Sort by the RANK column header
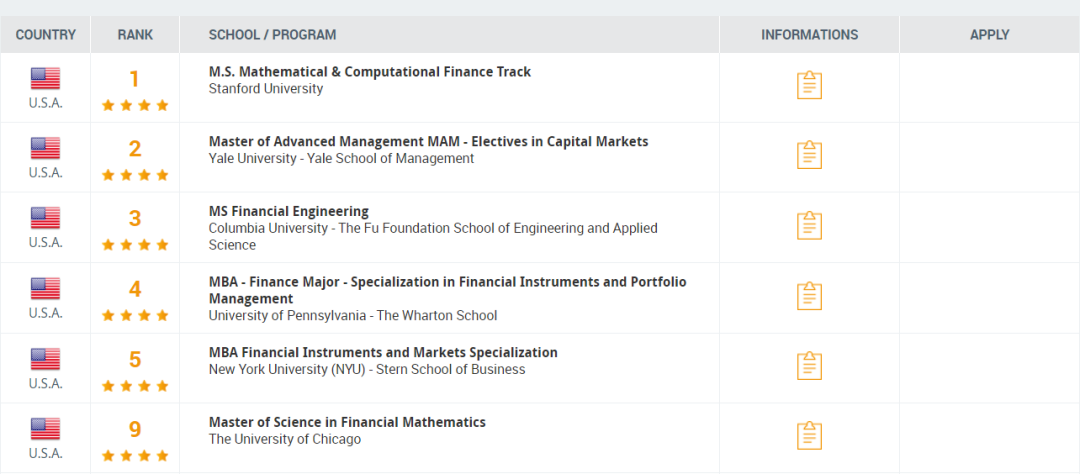This screenshot has width=1080, height=474. 135,34
